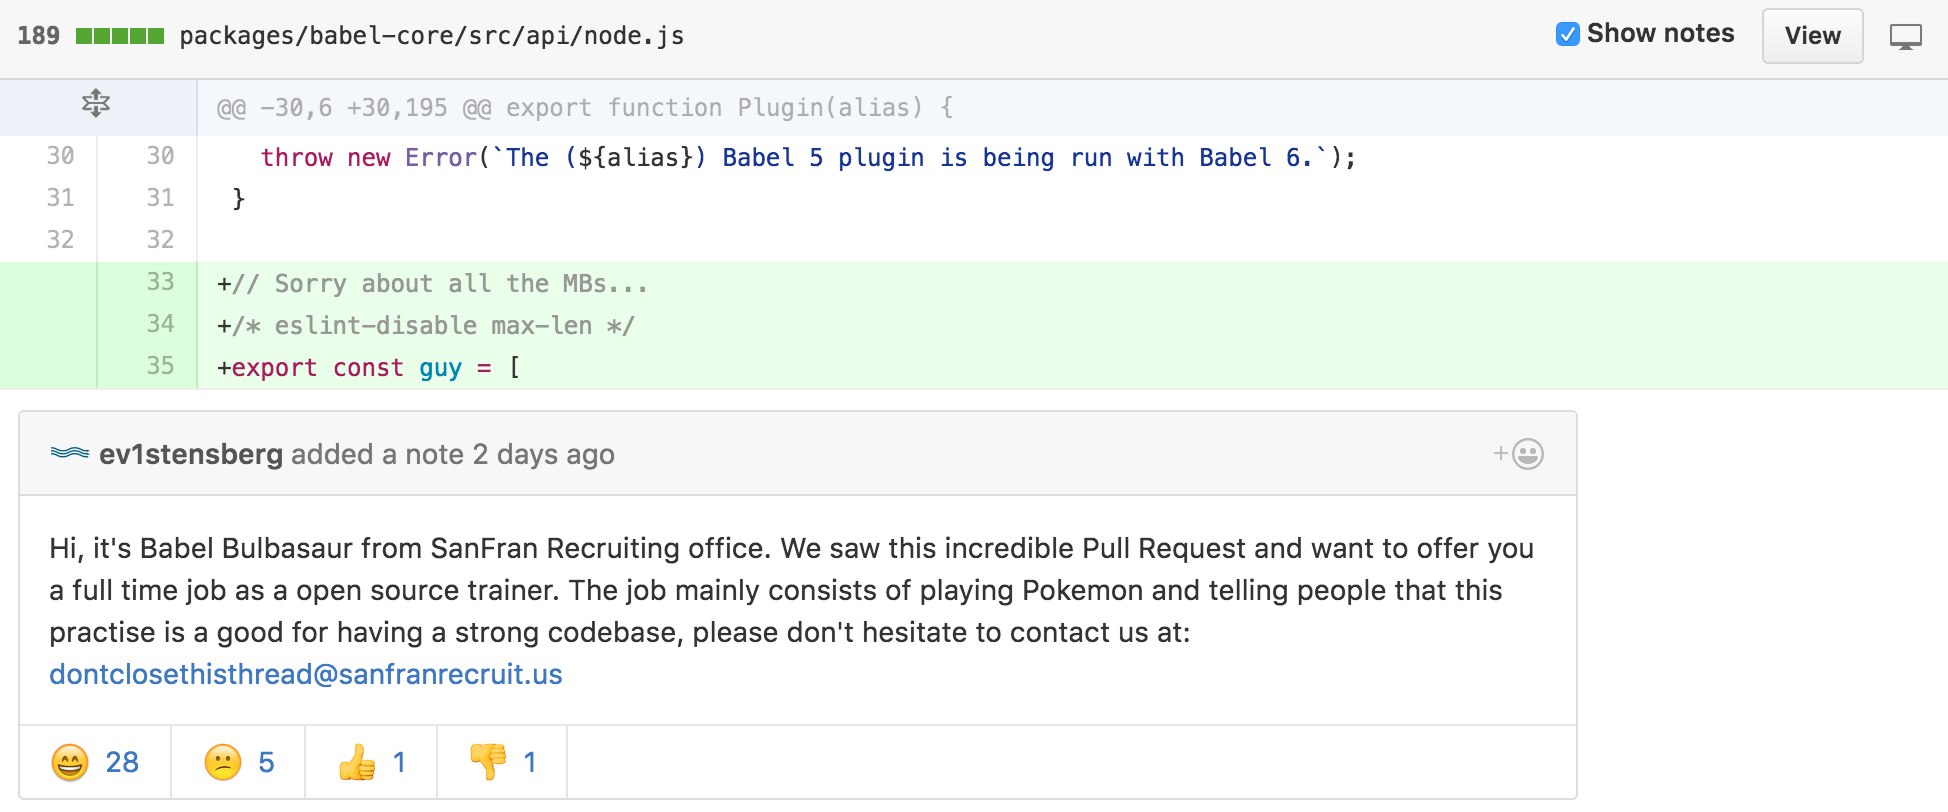Uncheck the Show notes checkbox
Image resolution: width=1948 pixels, height=812 pixels.
1568,34
